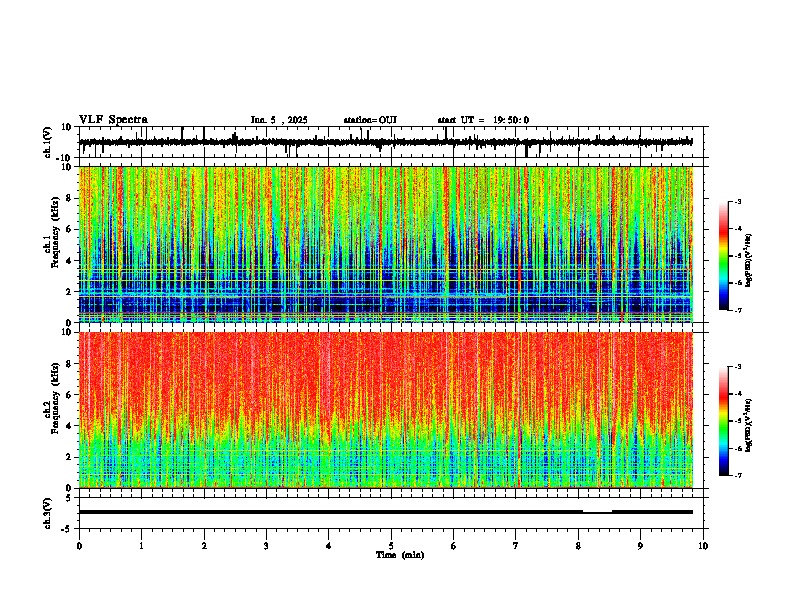
Task: Click the '-4' label of ch.2 color bar
Action: (x=737, y=394)
